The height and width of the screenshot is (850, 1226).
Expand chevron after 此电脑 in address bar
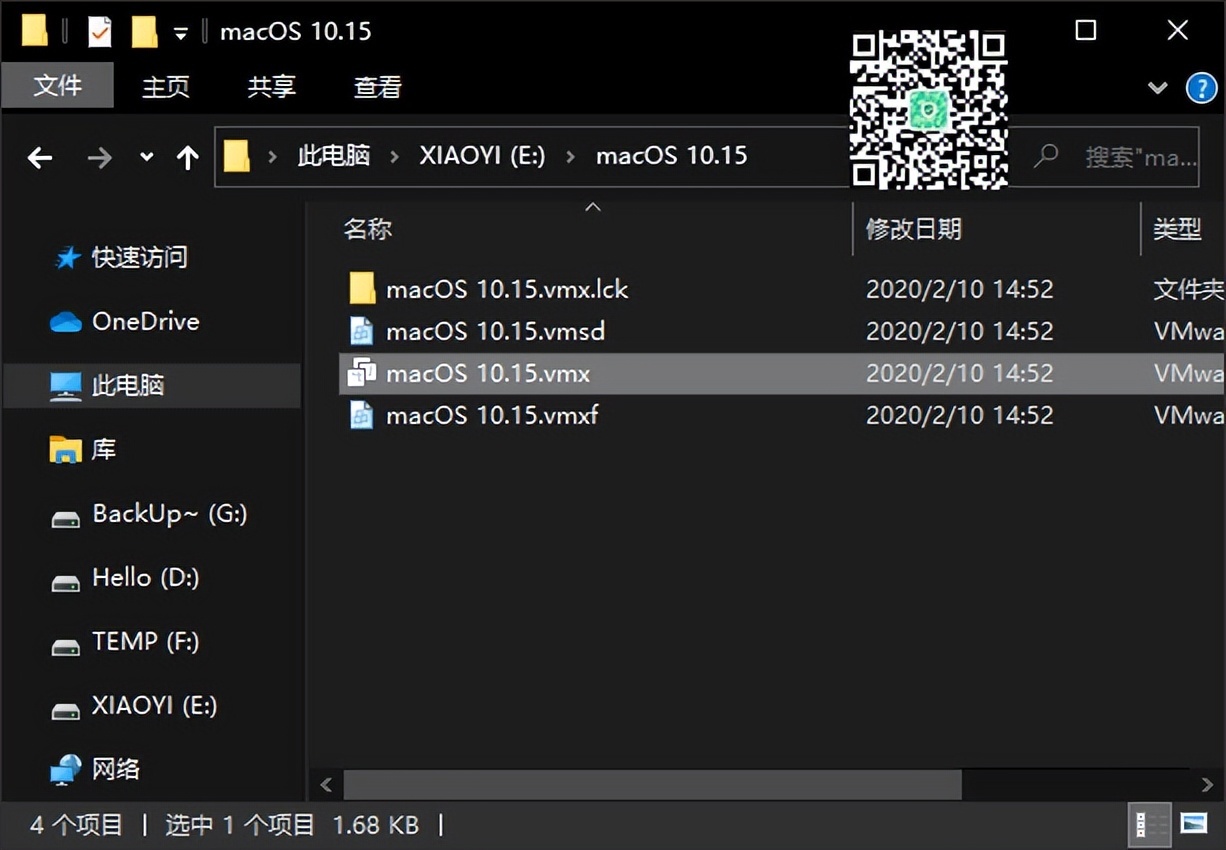(x=395, y=157)
